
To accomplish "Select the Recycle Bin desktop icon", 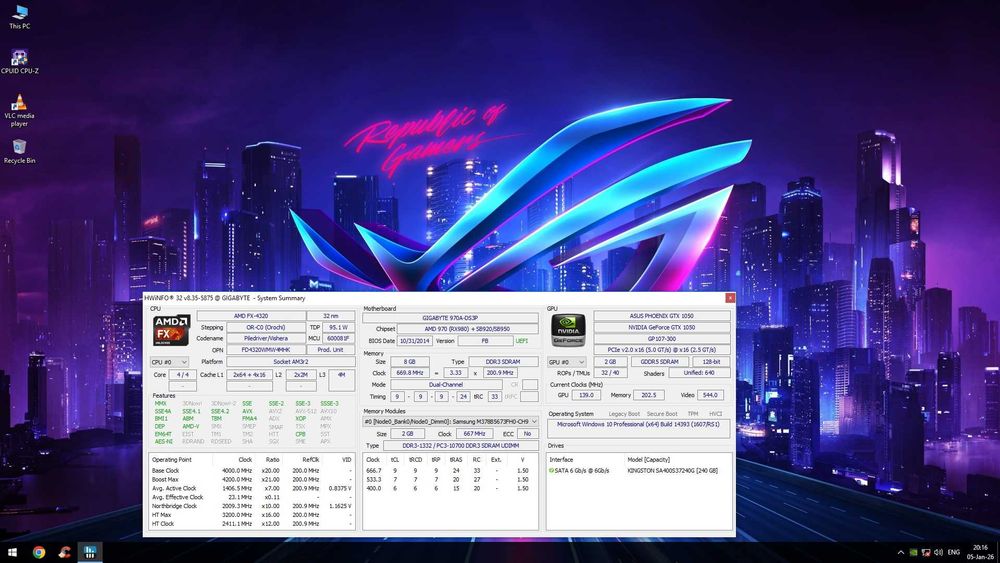I will [19, 152].
